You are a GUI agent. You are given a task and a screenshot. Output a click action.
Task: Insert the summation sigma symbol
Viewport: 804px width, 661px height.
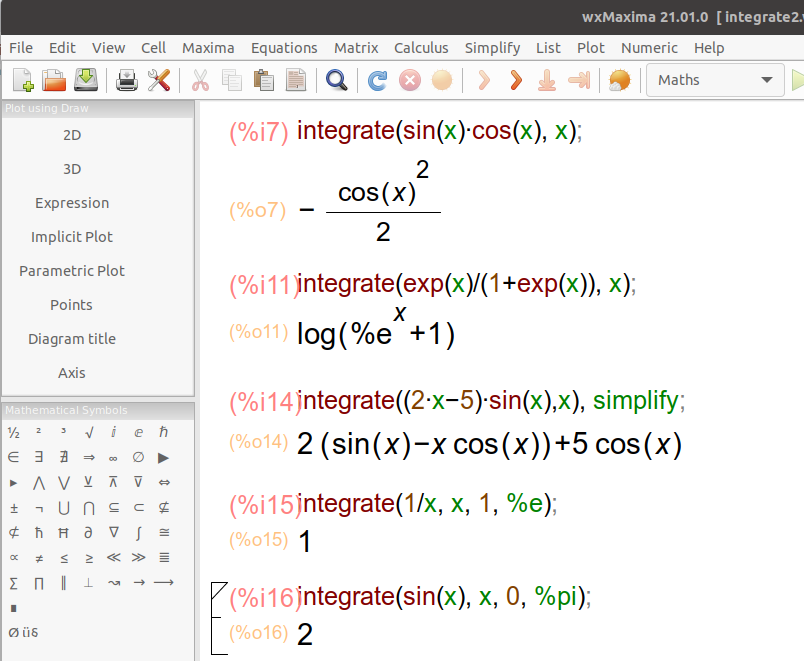(14, 582)
